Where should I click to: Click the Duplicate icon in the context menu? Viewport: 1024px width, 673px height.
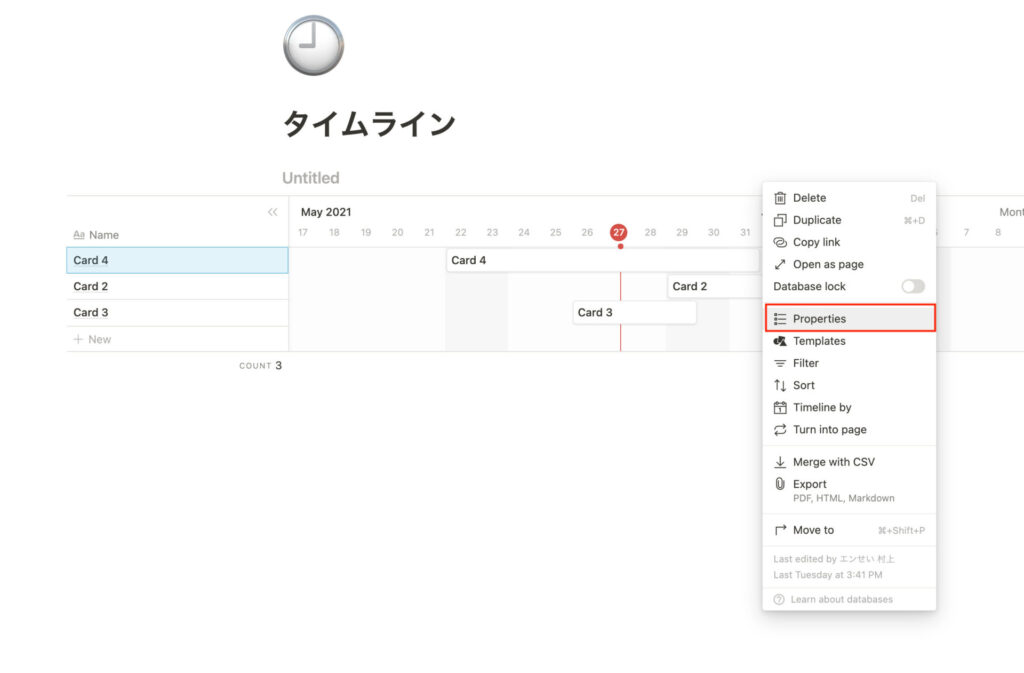[x=780, y=220]
